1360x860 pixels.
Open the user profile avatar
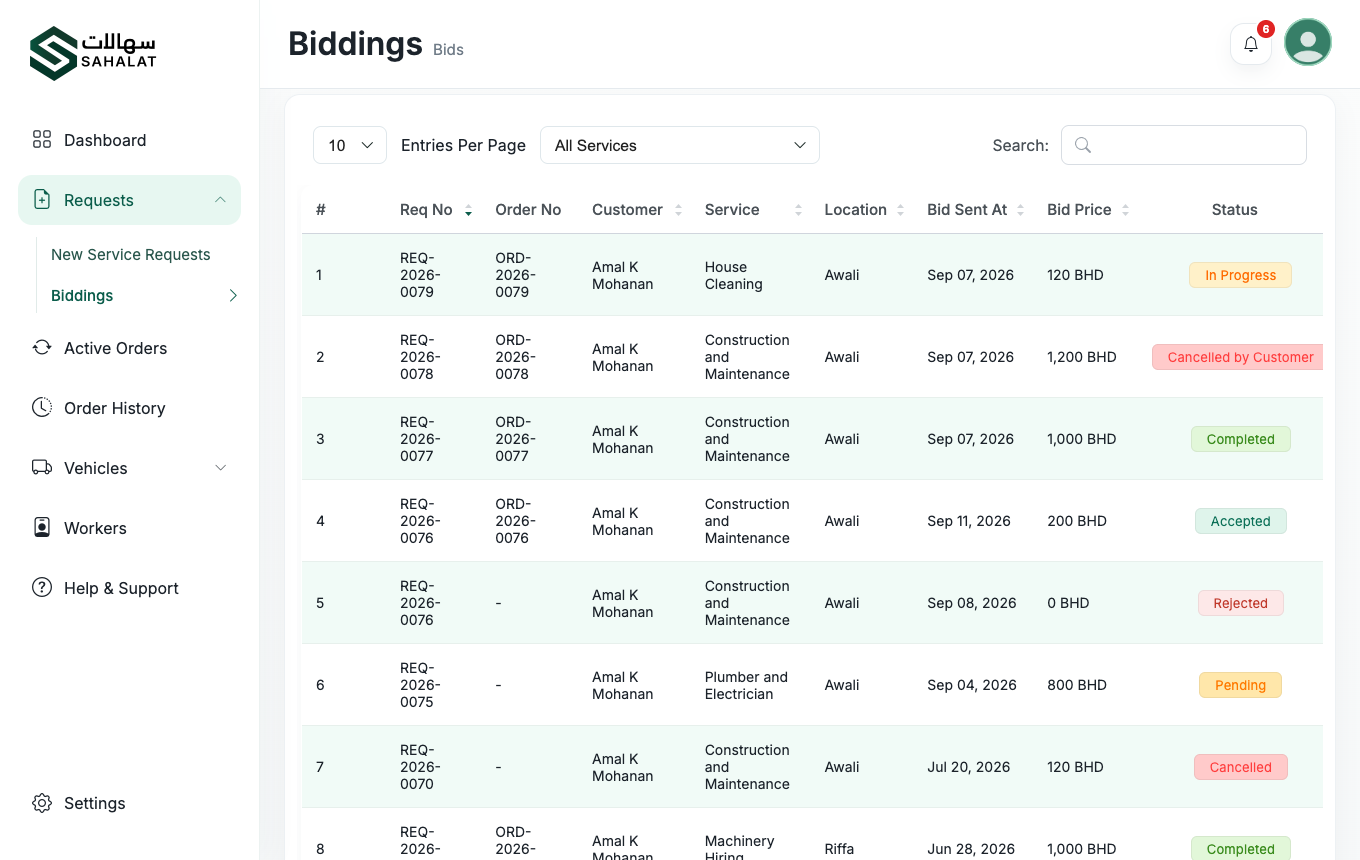[x=1308, y=42]
